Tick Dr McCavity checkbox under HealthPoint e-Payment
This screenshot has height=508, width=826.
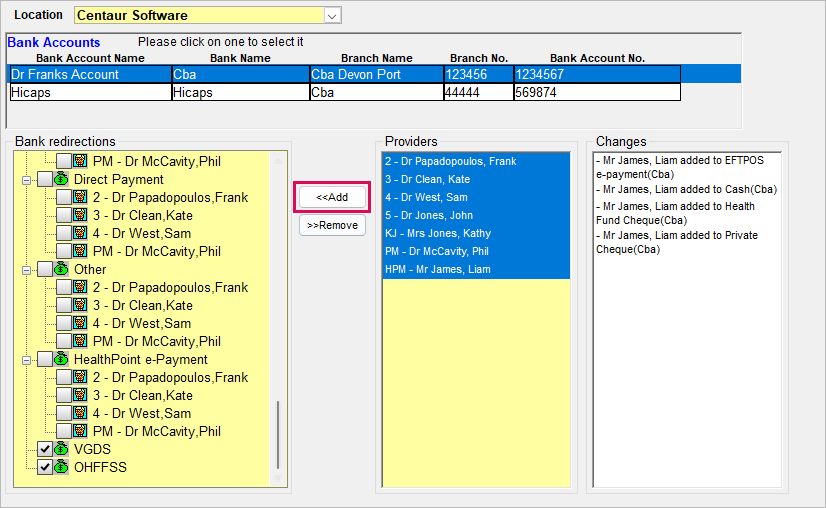(64, 431)
